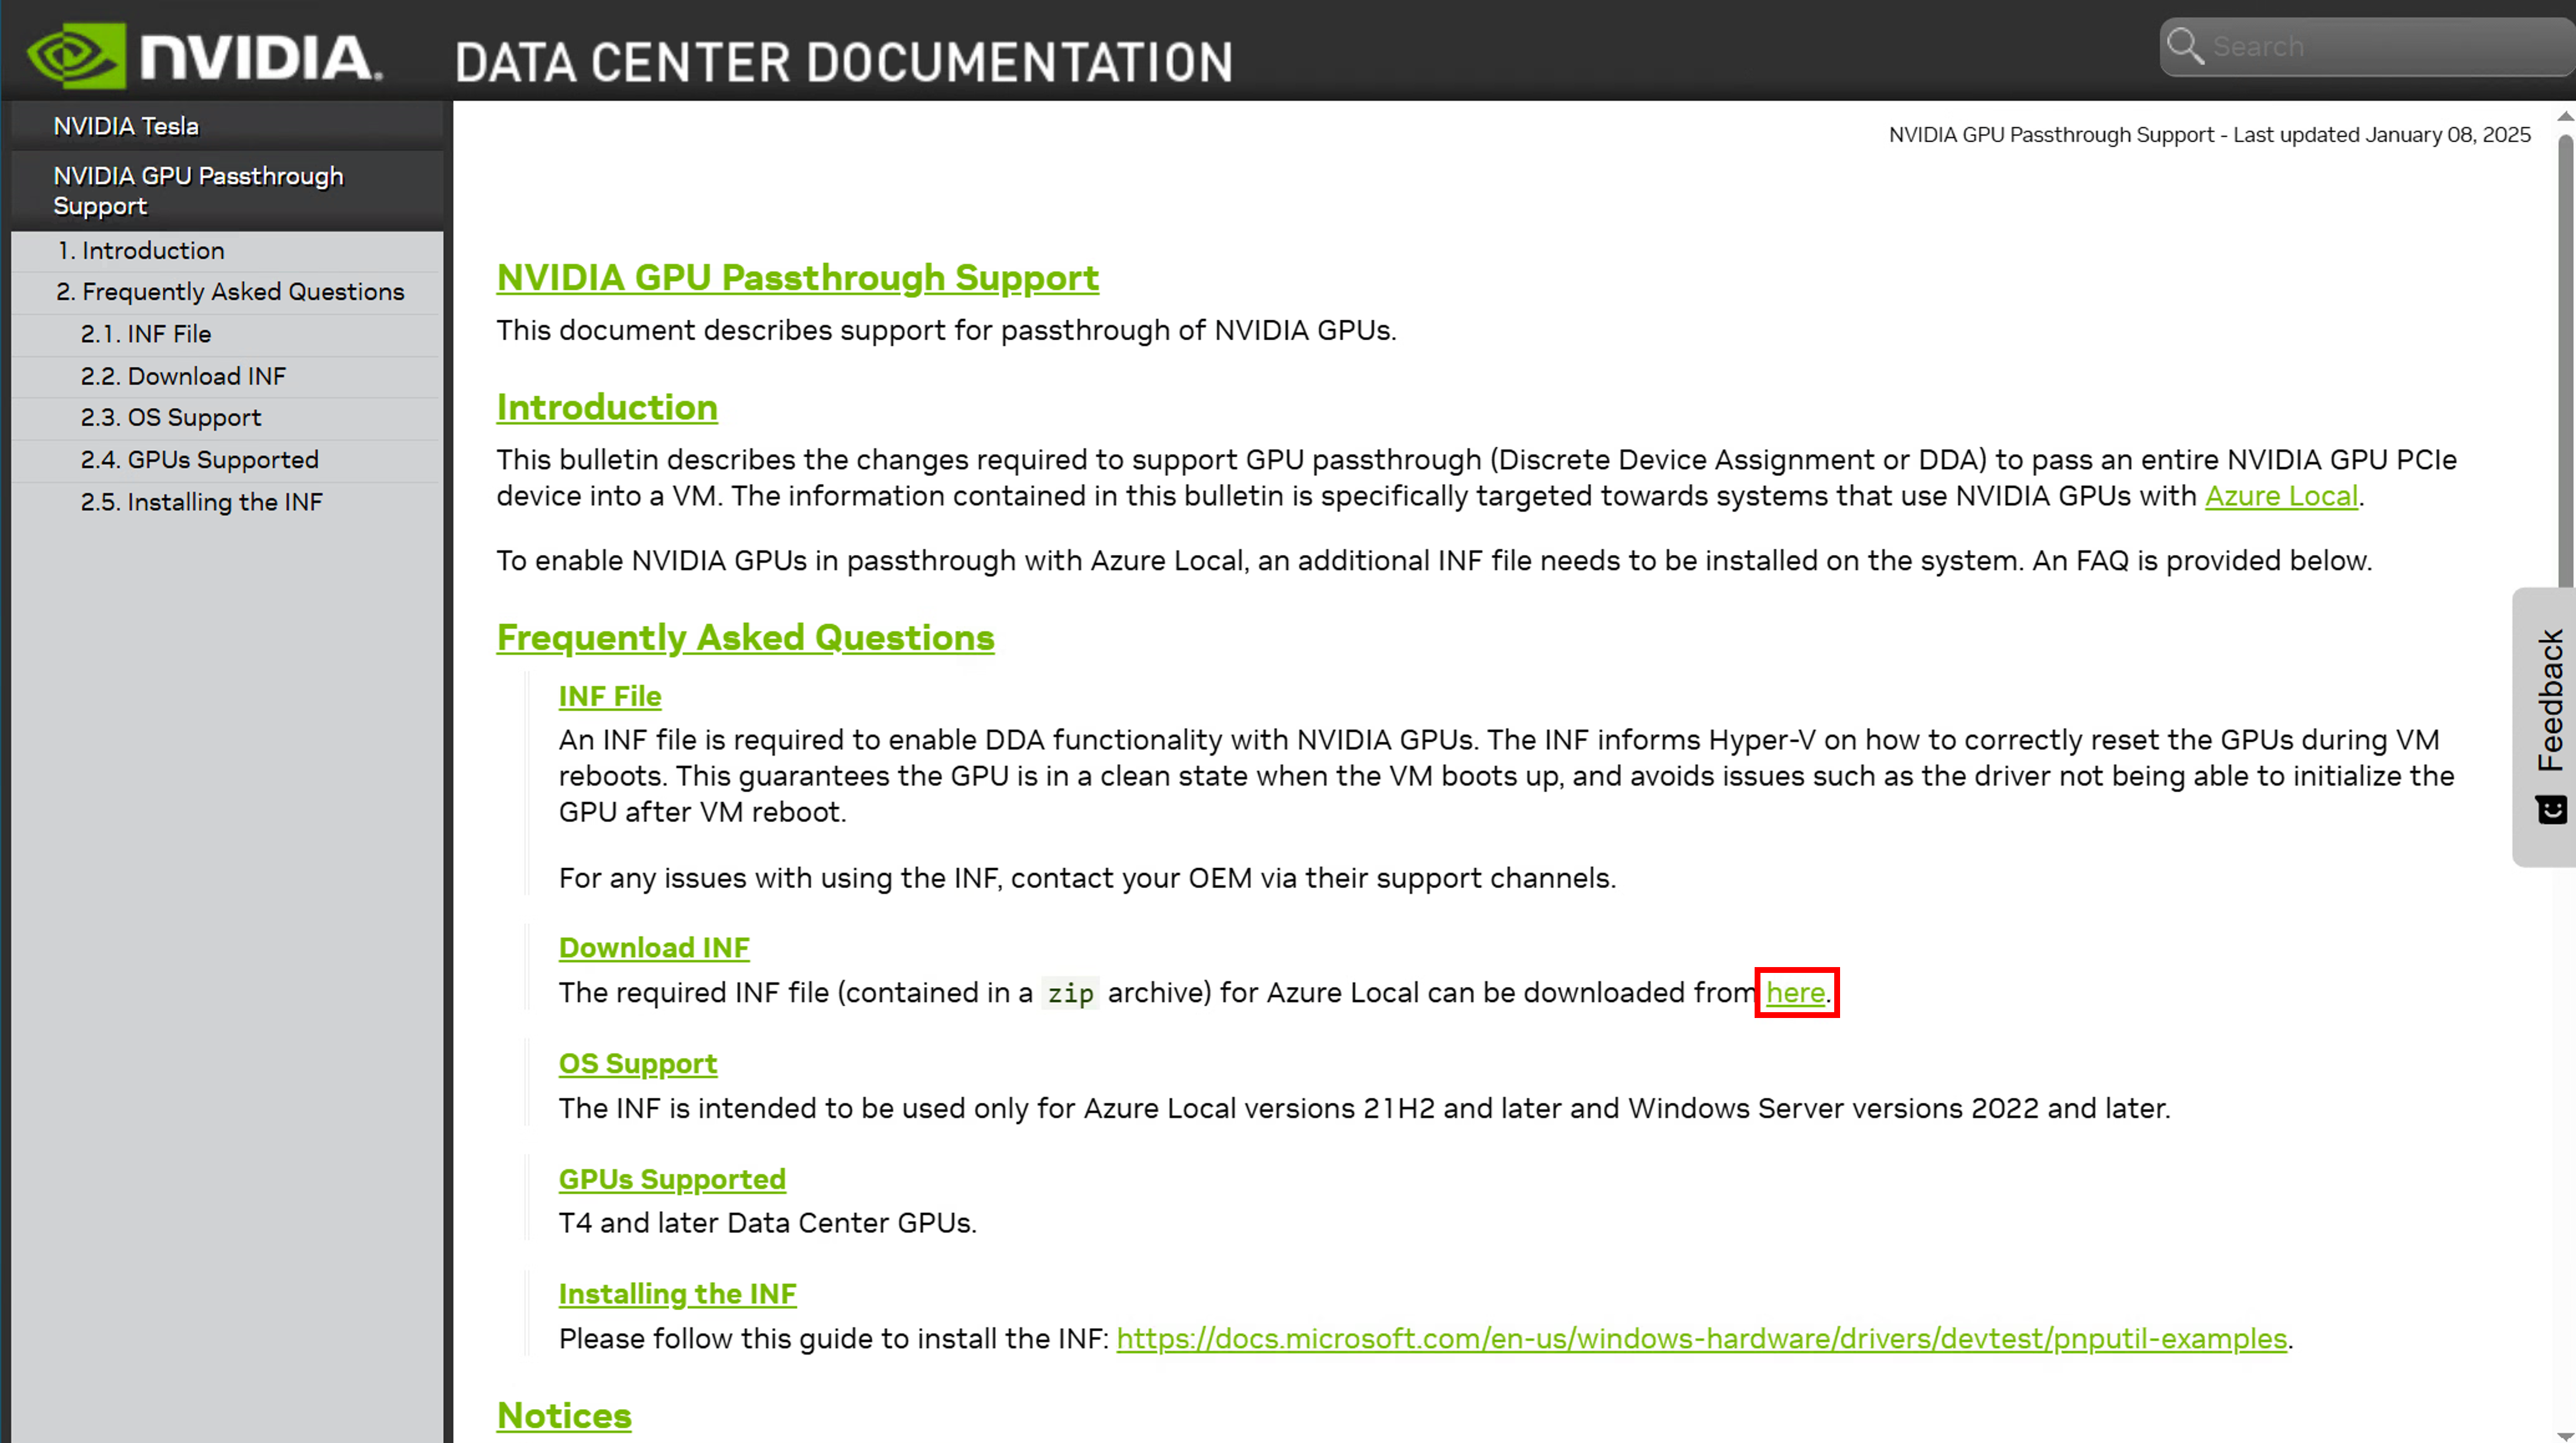Click the inline 'zip' code text
Viewport: 2576px width, 1443px height.
click(x=1070, y=993)
